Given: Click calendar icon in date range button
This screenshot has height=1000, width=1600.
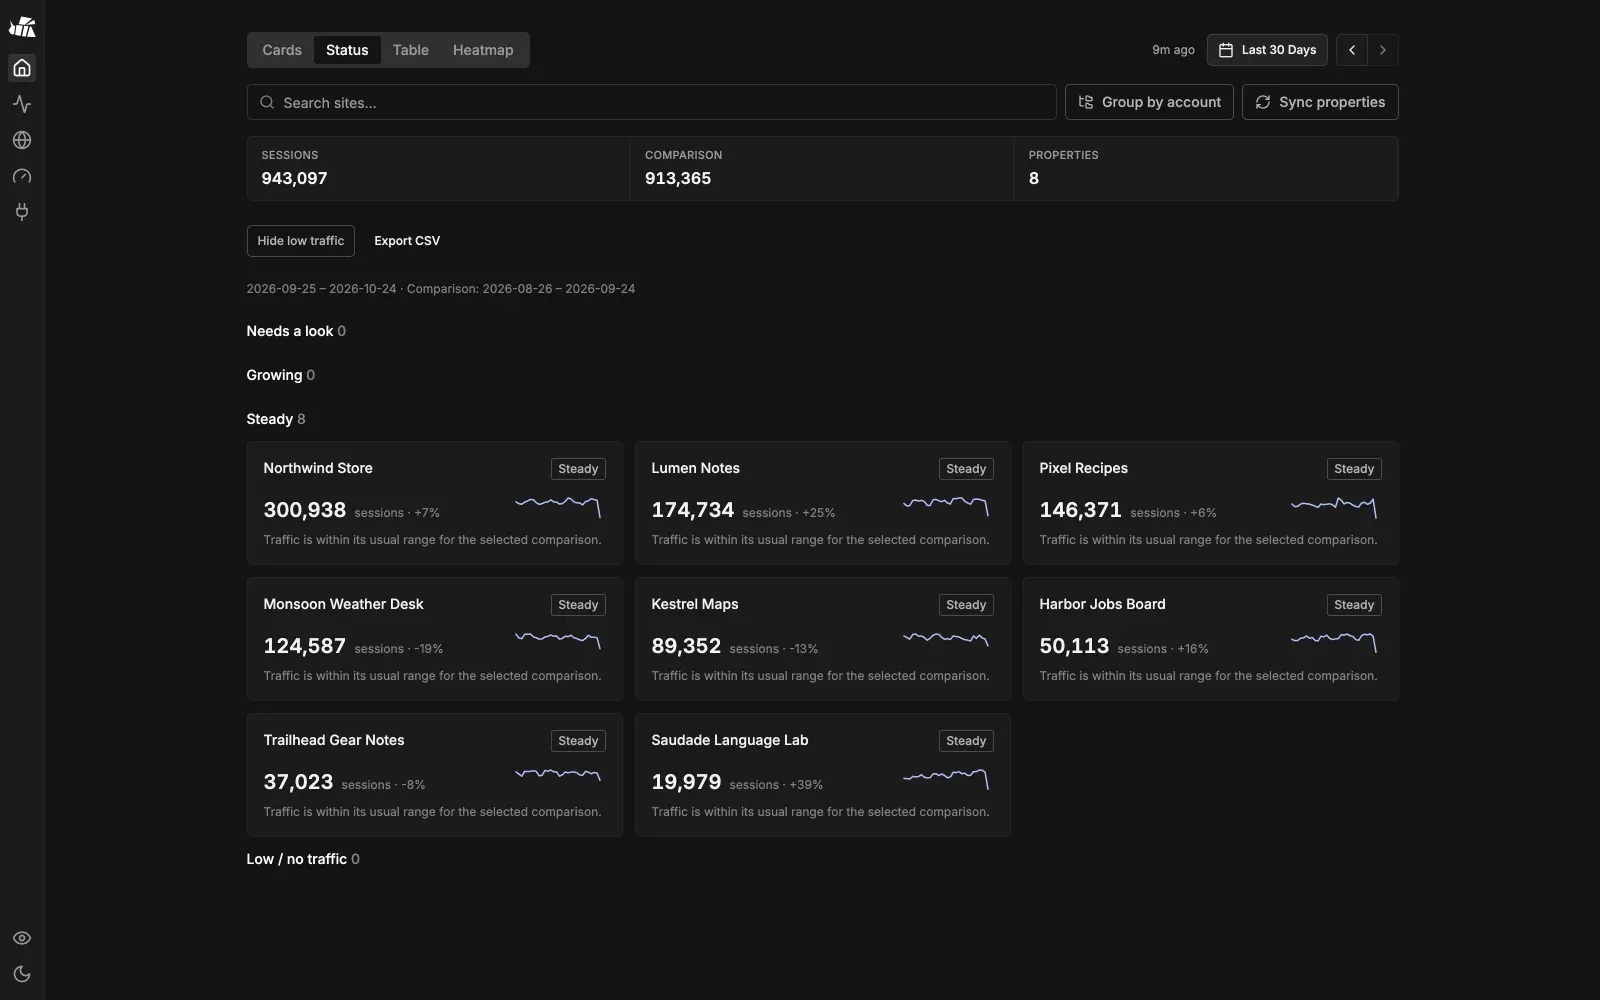Looking at the screenshot, I should (x=1226, y=50).
